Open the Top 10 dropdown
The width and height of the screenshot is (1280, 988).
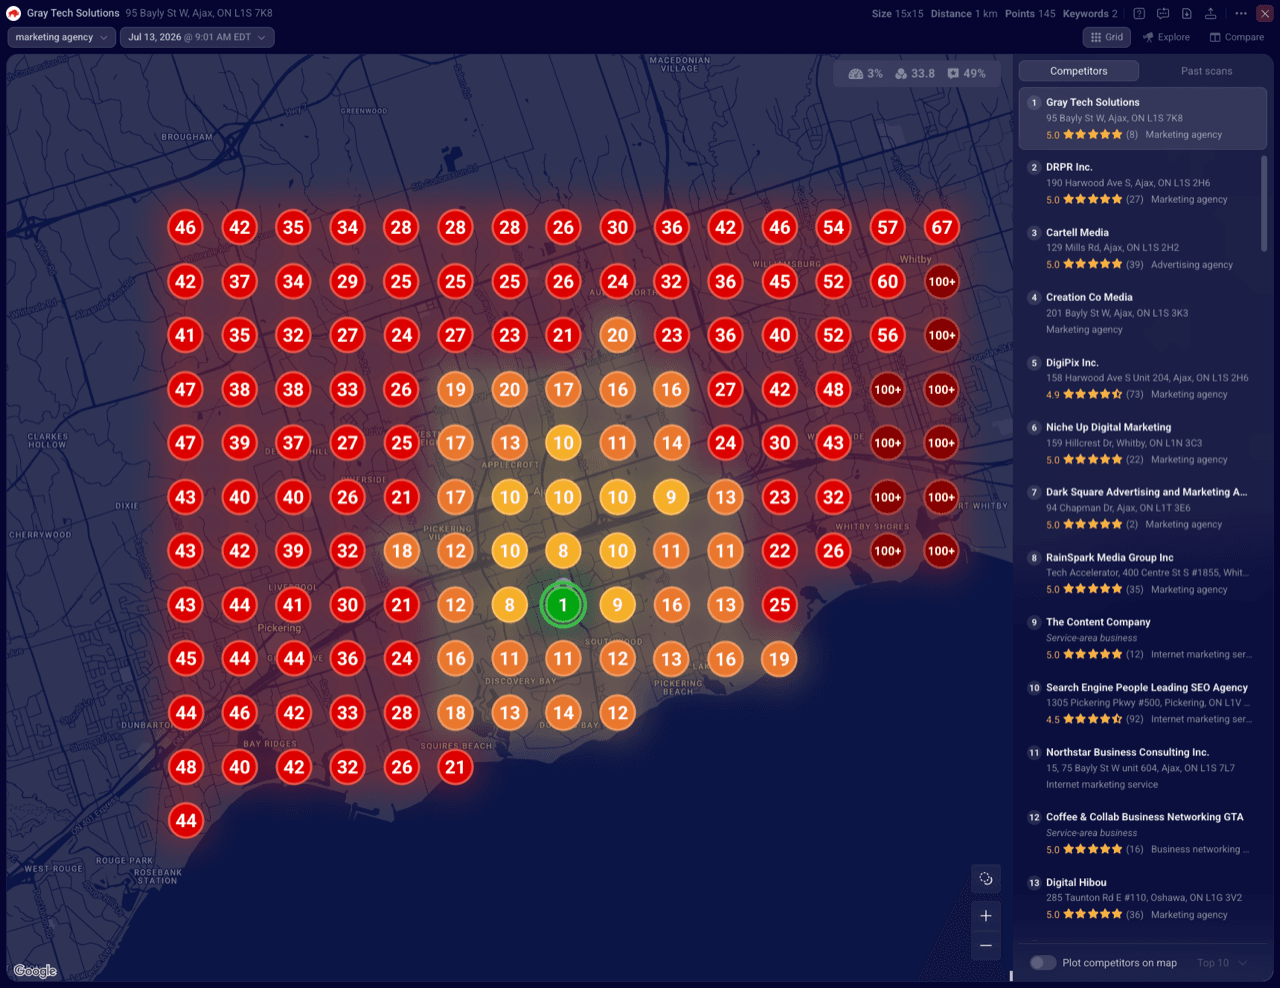(x=1222, y=963)
